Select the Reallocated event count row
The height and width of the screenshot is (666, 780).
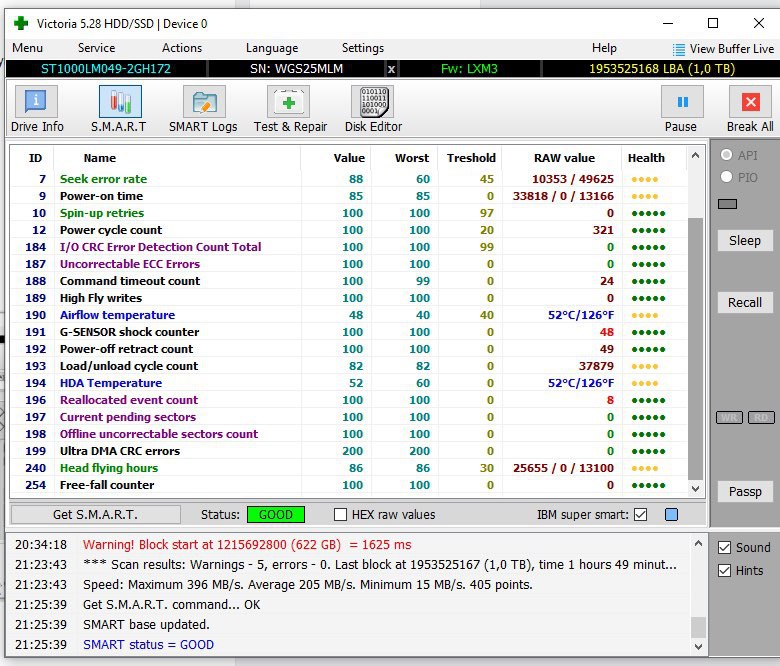pos(349,400)
